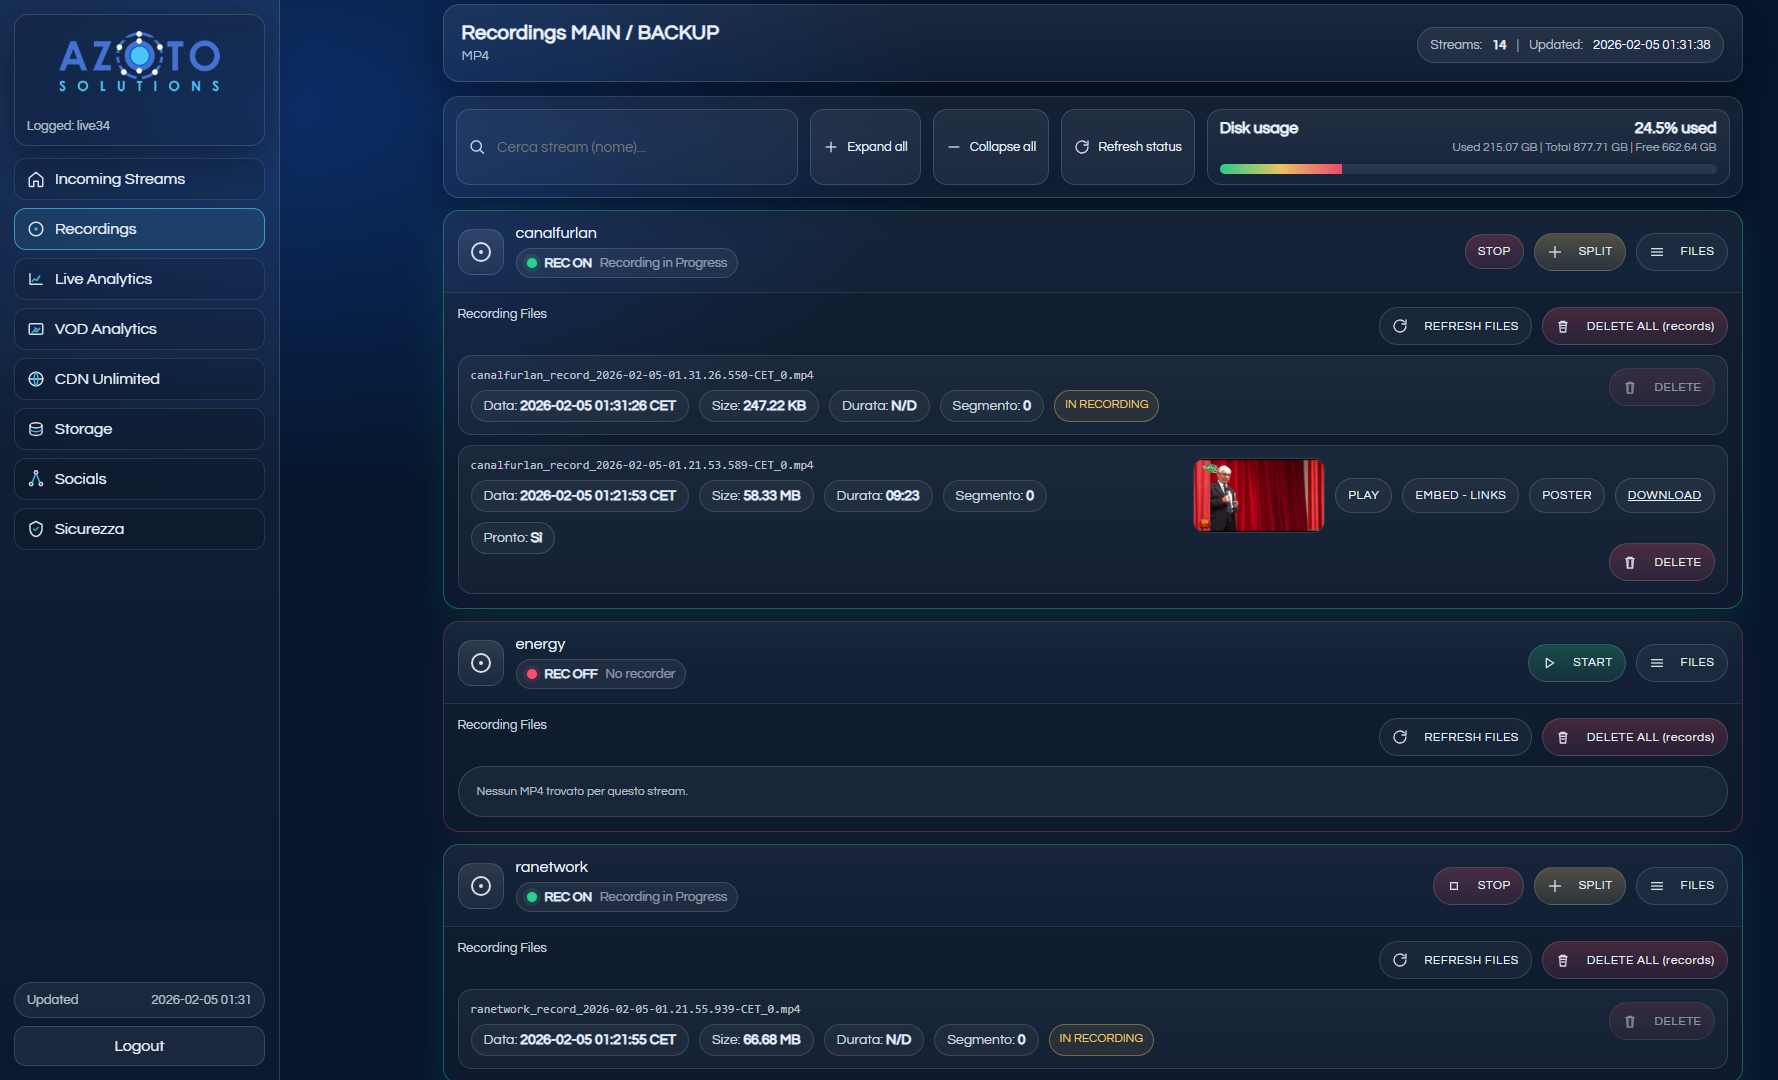Click the trash icon on DELETE ALL for energy

[x=1564, y=737]
